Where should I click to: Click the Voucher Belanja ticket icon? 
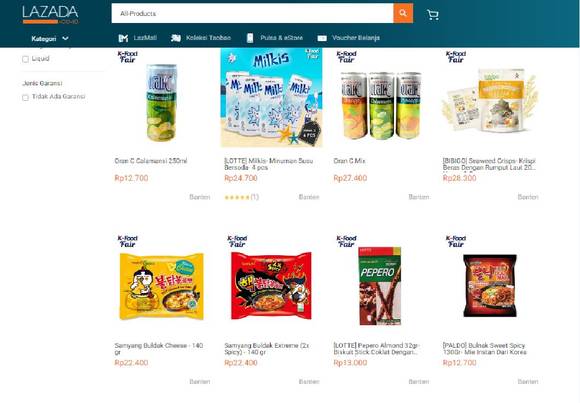322,38
